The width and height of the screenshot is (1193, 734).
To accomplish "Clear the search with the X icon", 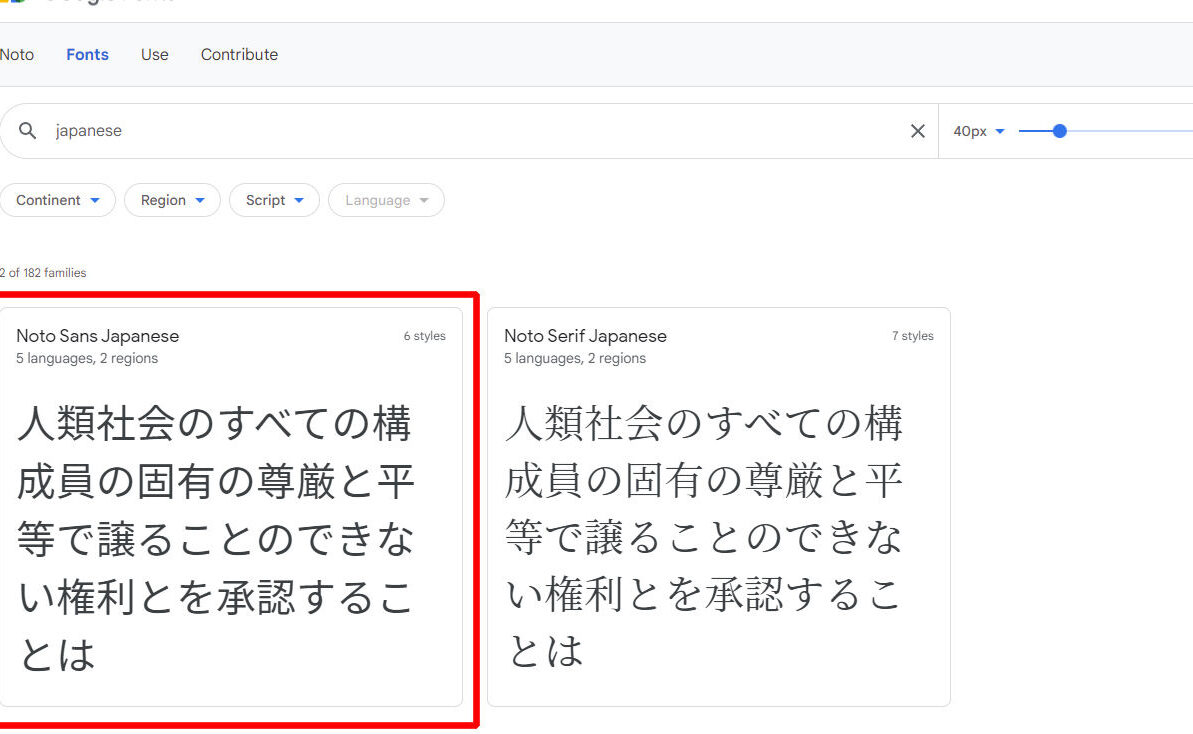I will 917,131.
